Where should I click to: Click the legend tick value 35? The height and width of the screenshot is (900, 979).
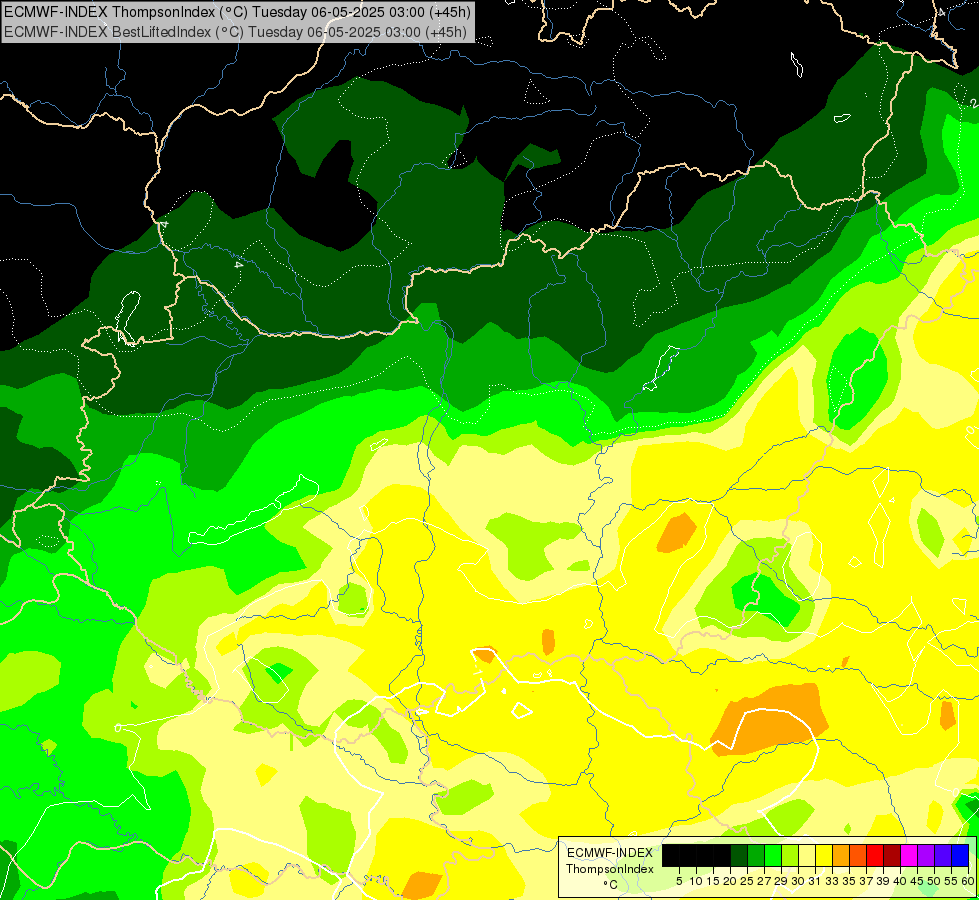coord(849,881)
